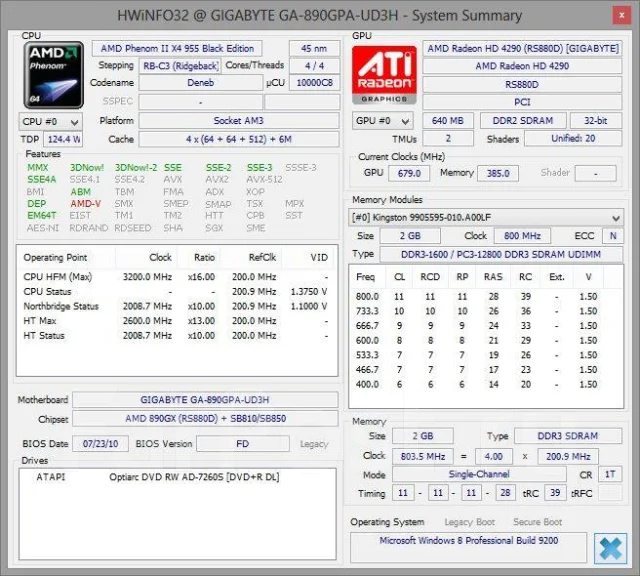Click the 640 MB video memory field
Screen dimensions: 640x576
tap(448, 121)
